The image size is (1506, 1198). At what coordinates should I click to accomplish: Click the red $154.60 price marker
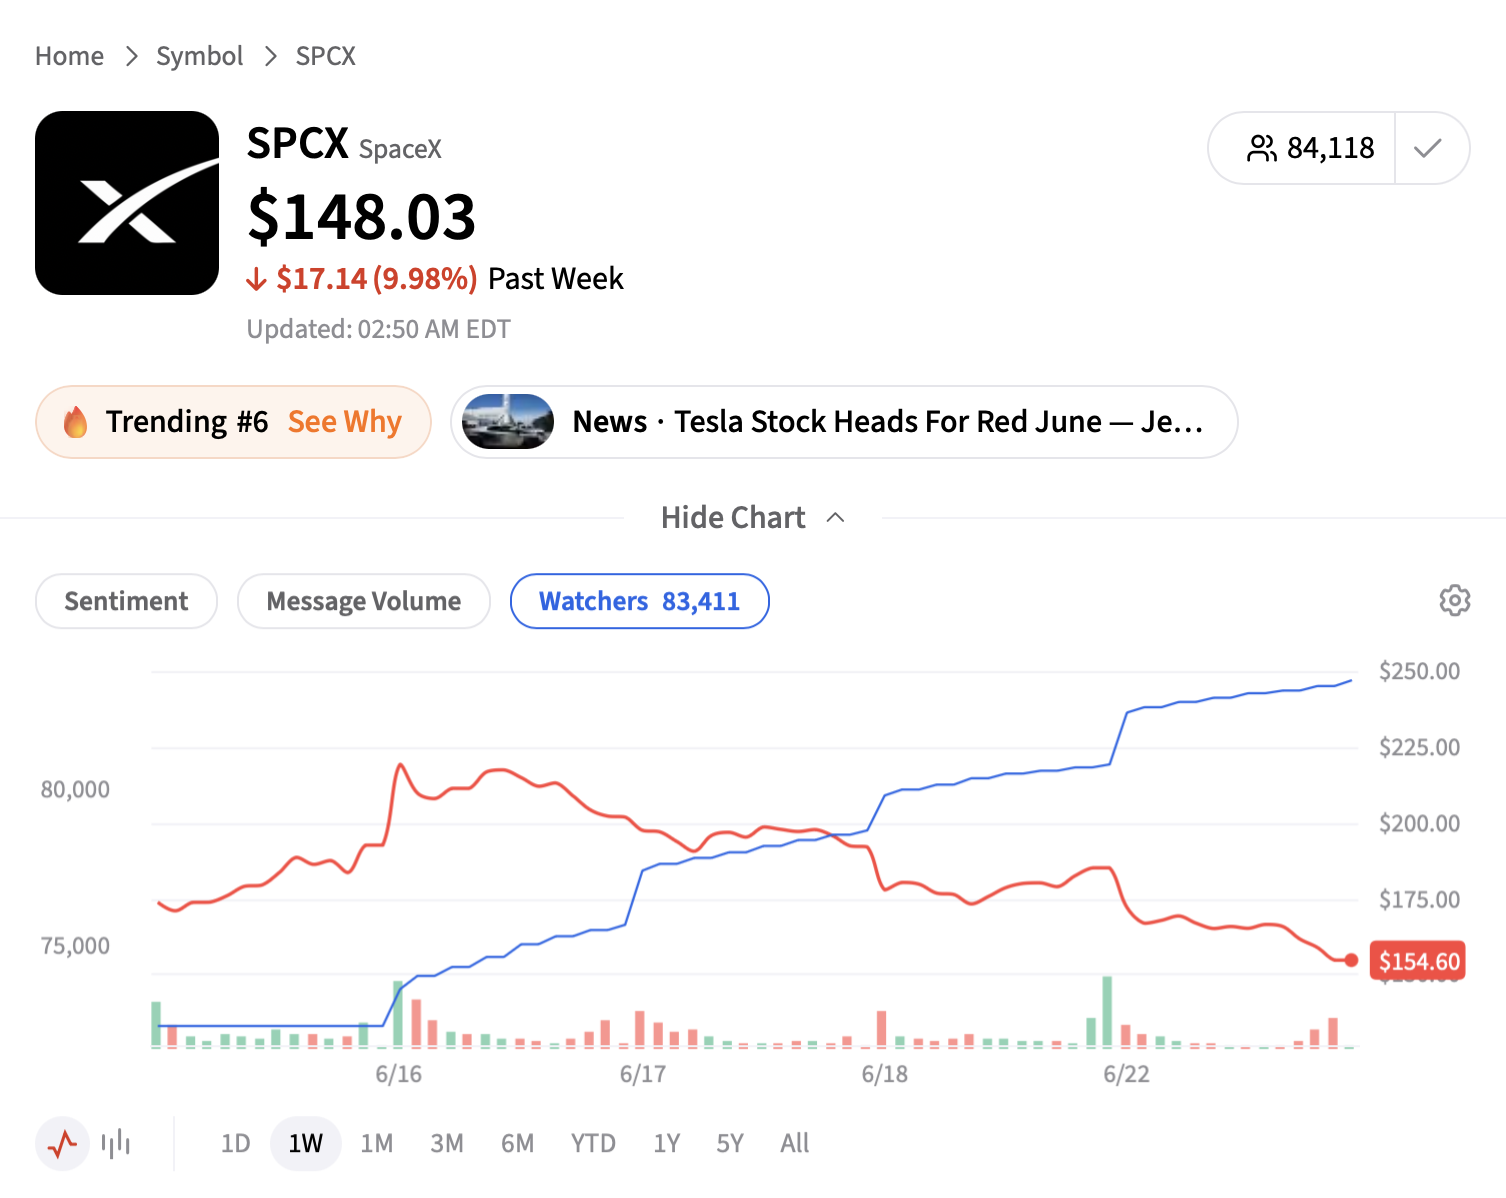(1418, 961)
